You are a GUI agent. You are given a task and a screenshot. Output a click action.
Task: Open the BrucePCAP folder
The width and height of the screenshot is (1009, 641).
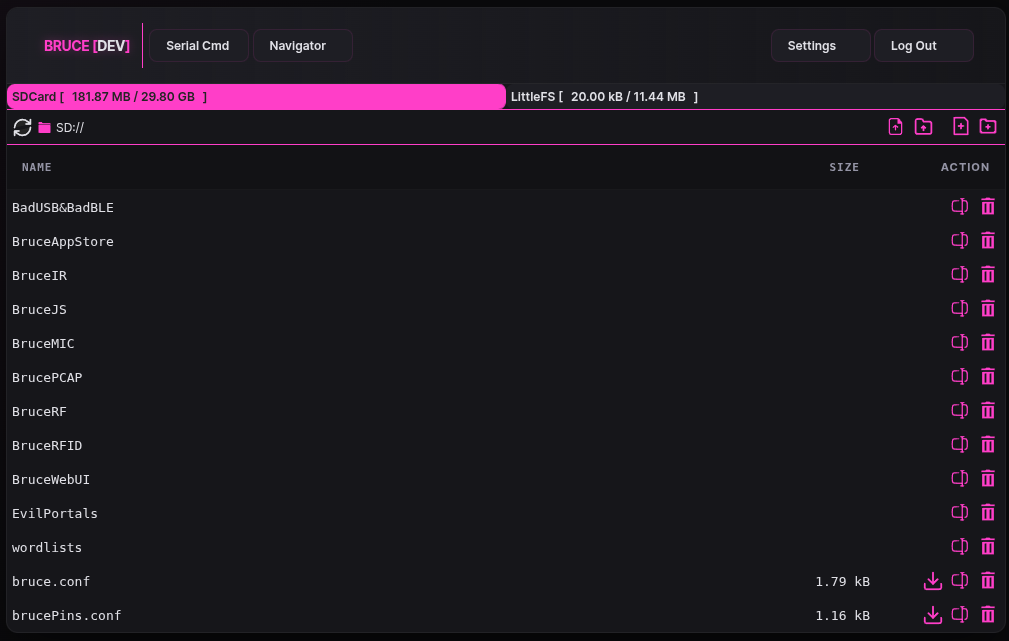point(47,378)
